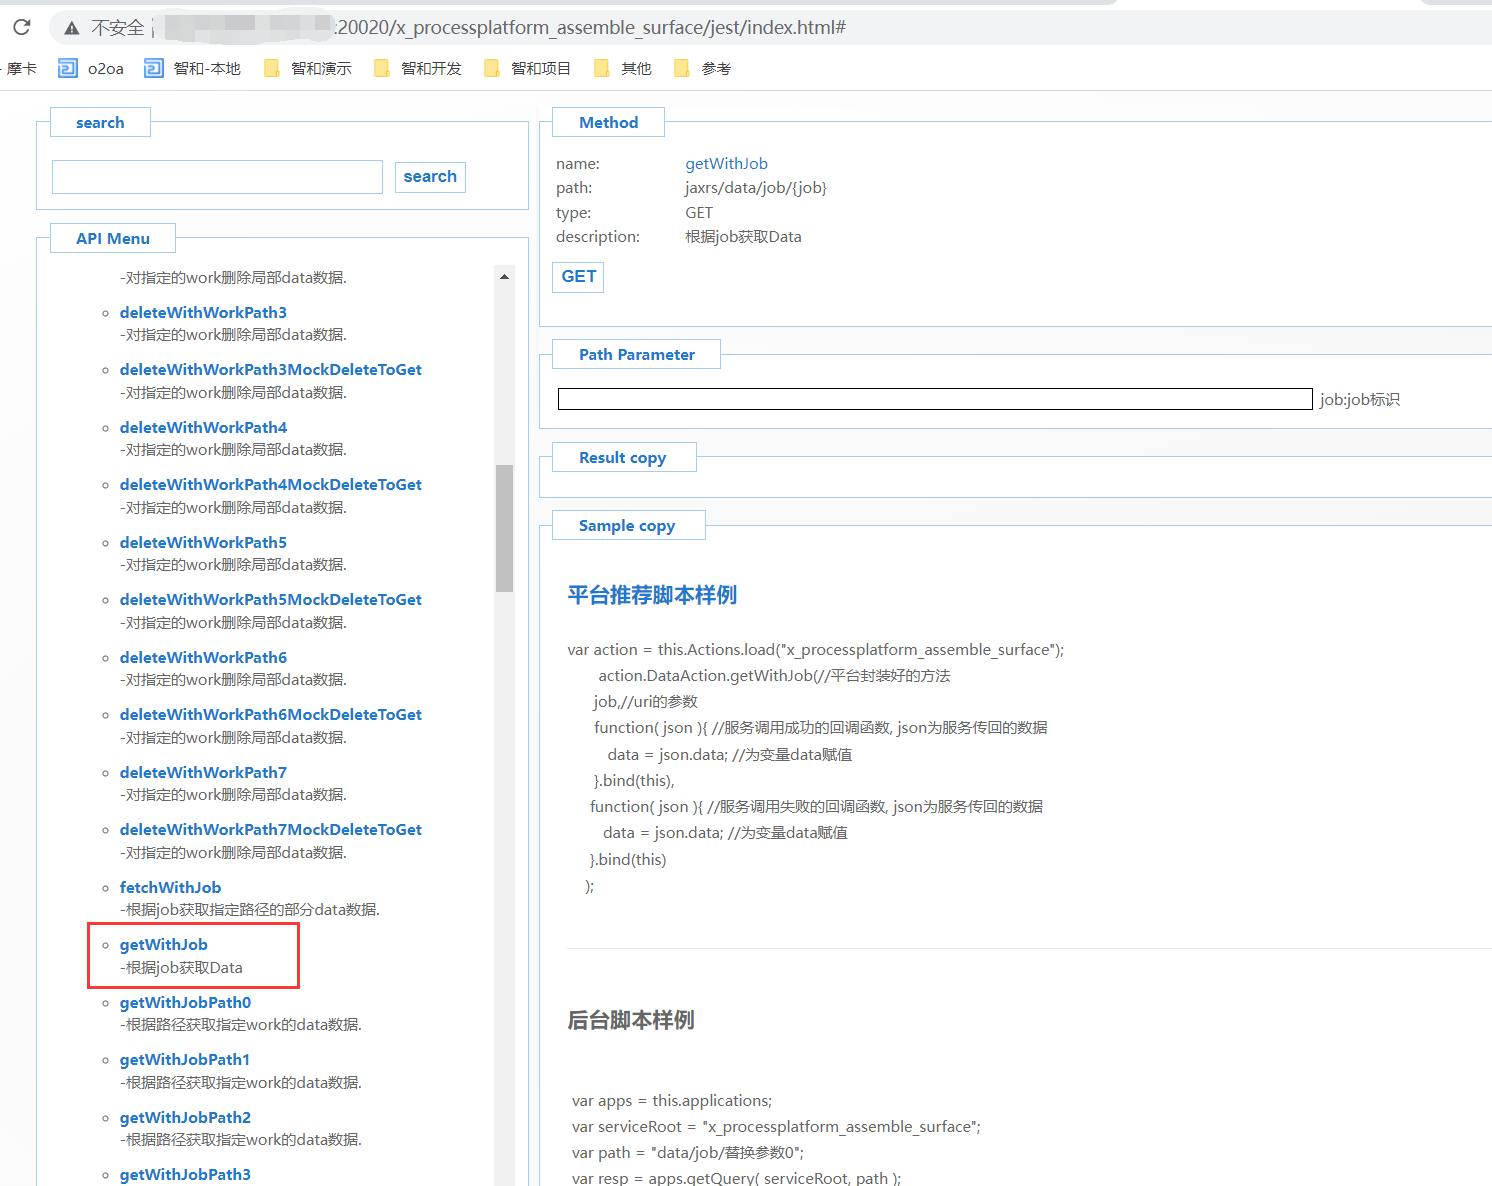1492x1186 pixels.
Task: Click the code line starting with var action
Action: click(815, 649)
